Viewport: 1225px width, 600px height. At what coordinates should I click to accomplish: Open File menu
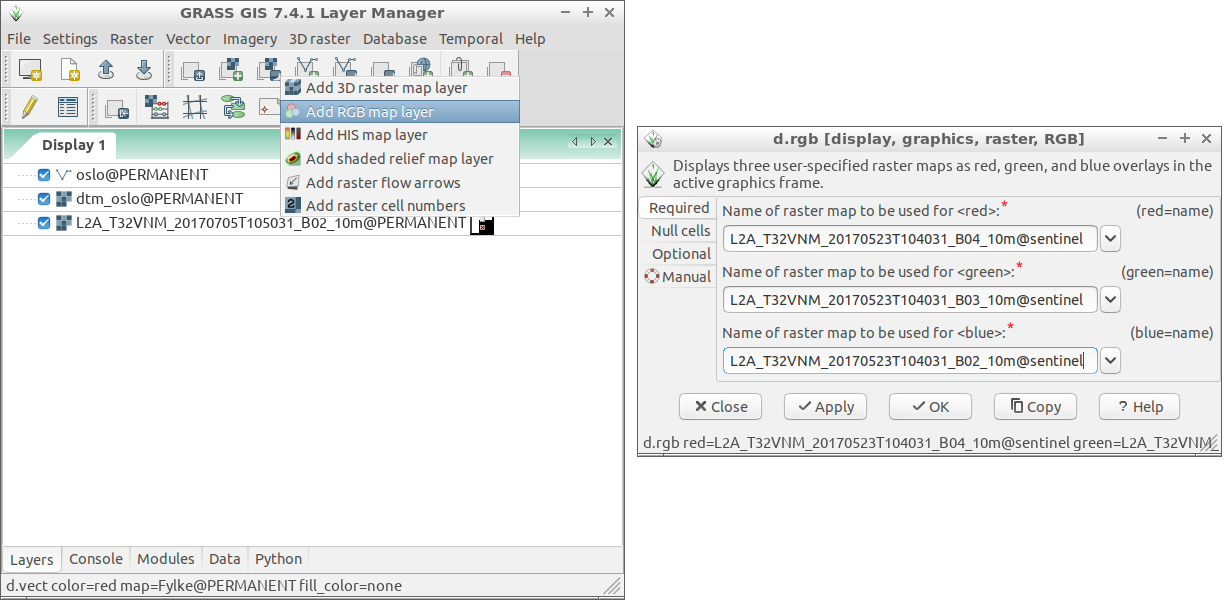click(x=19, y=39)
